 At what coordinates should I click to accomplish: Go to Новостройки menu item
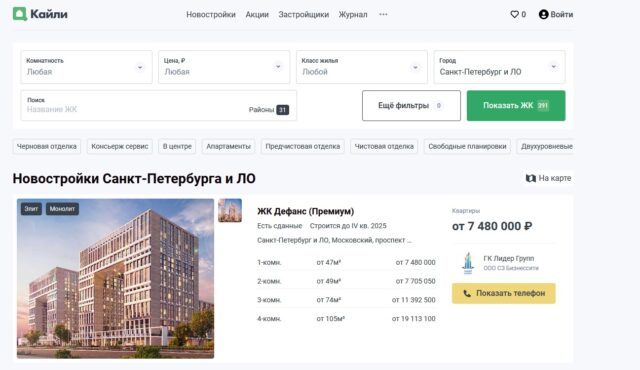[x=211, y=14]
